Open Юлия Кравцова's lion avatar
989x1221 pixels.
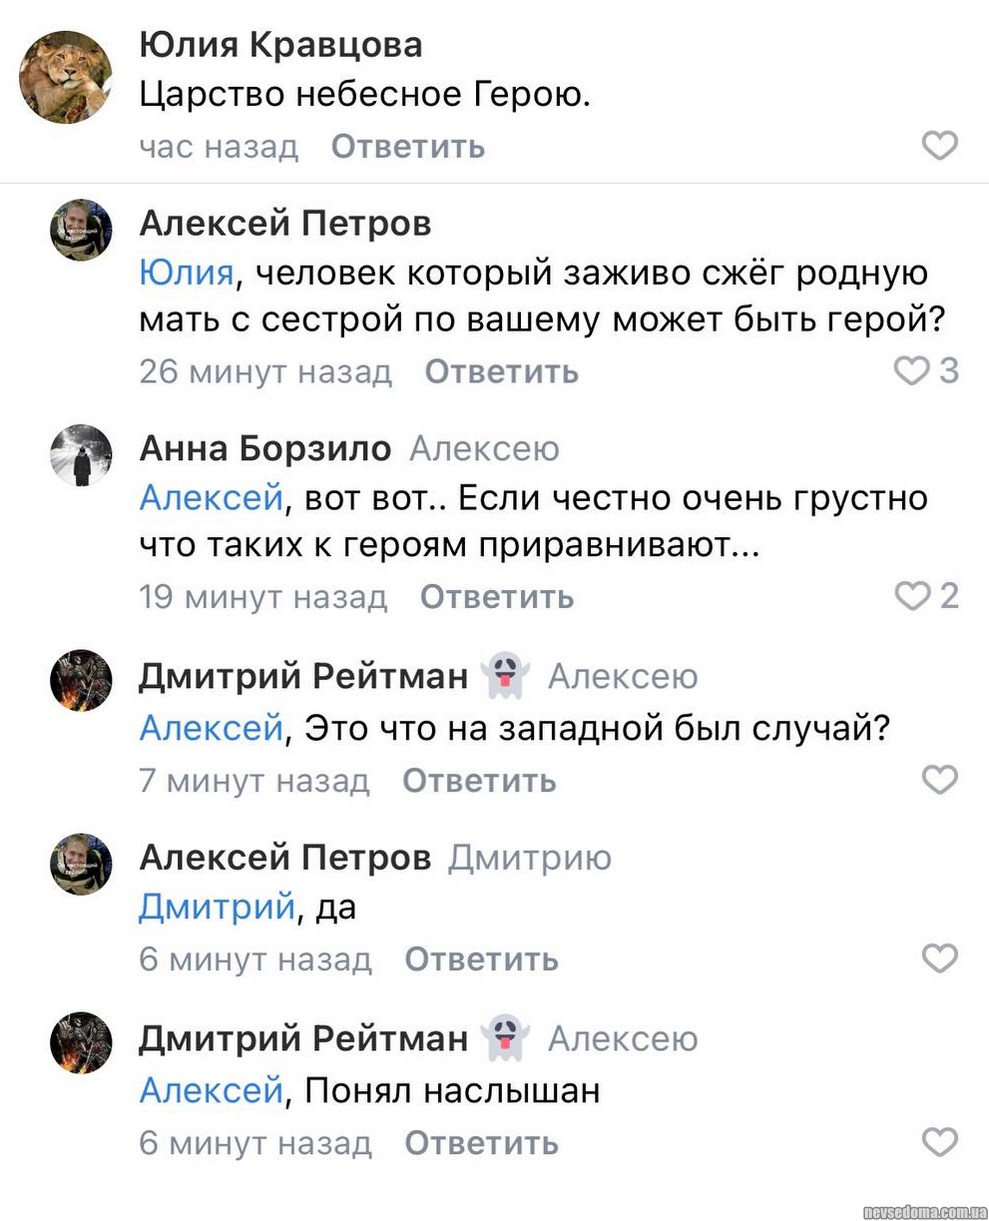click(66, 77)
